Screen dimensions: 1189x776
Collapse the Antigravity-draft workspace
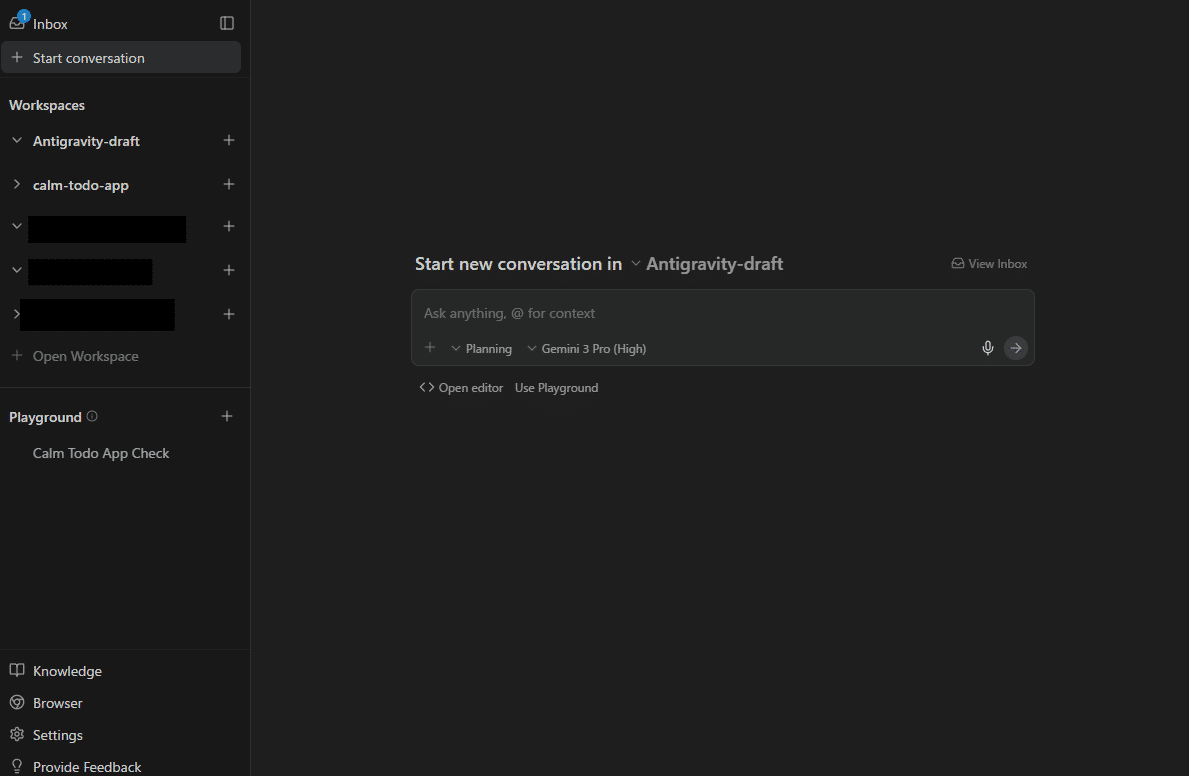coord(16,141)
